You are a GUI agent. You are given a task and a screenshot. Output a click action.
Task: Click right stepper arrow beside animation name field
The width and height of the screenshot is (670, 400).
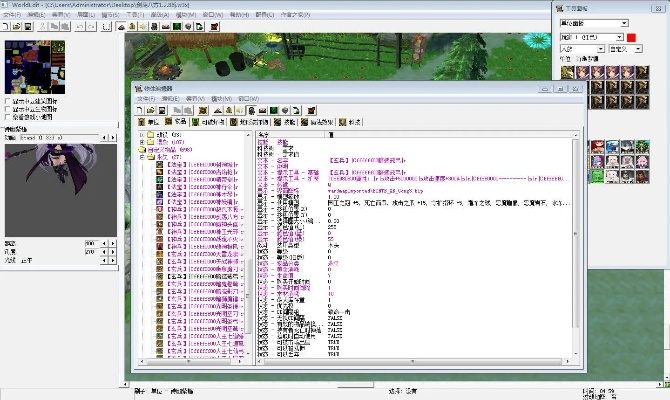point(113,138)
